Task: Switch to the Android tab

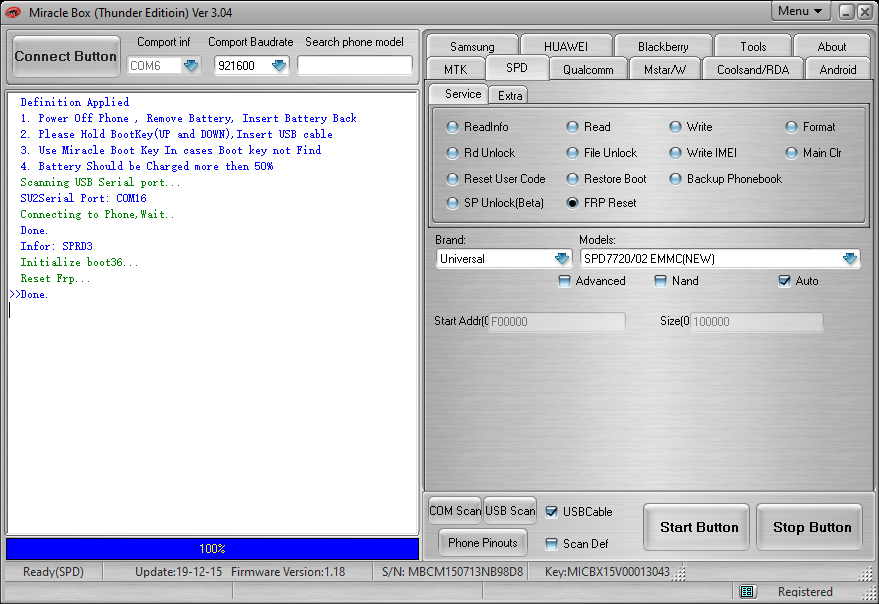Action: (x=838, y=70)
